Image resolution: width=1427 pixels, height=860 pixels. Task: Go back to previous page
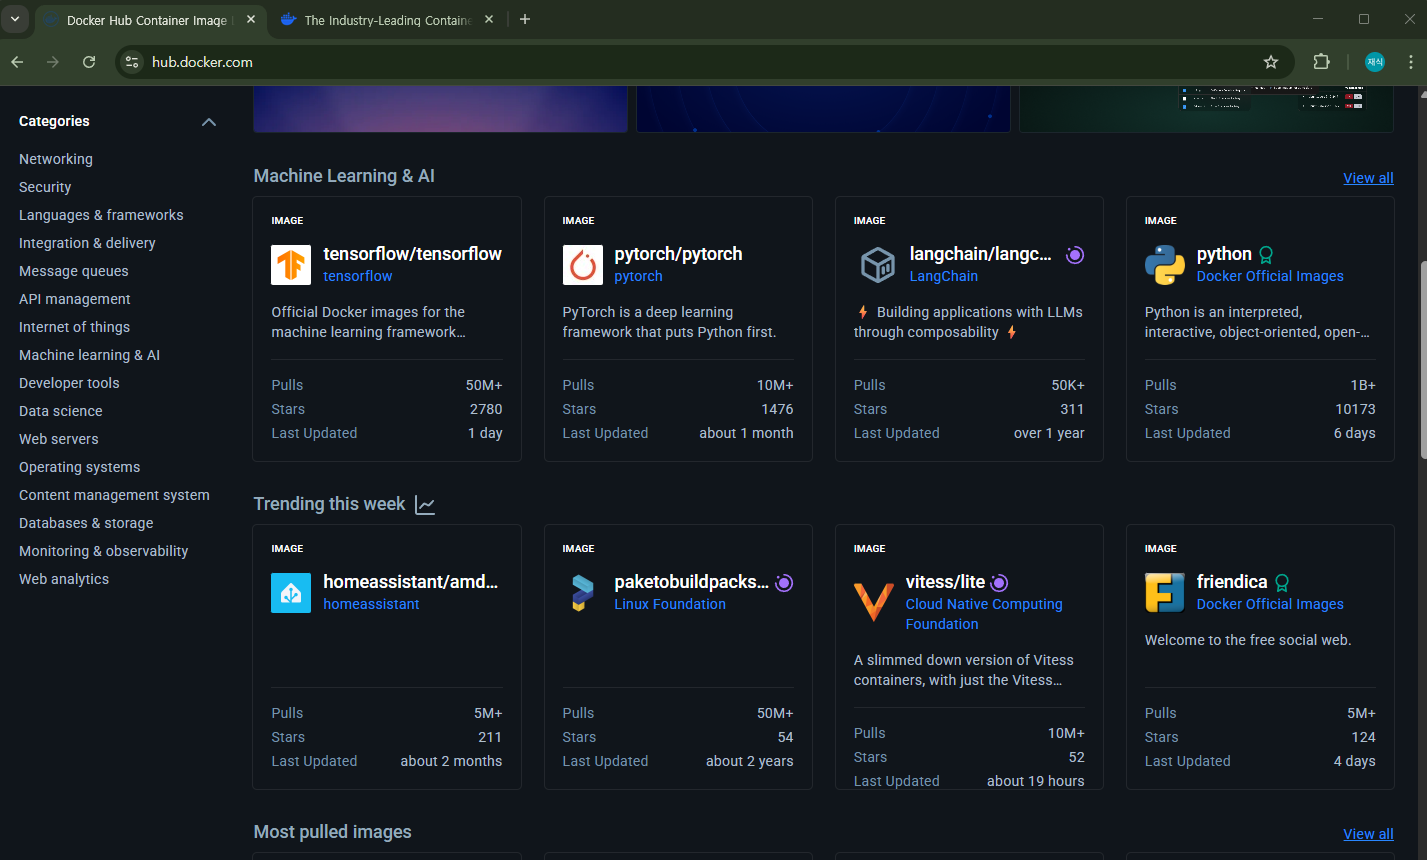click(x=17, y=62)
